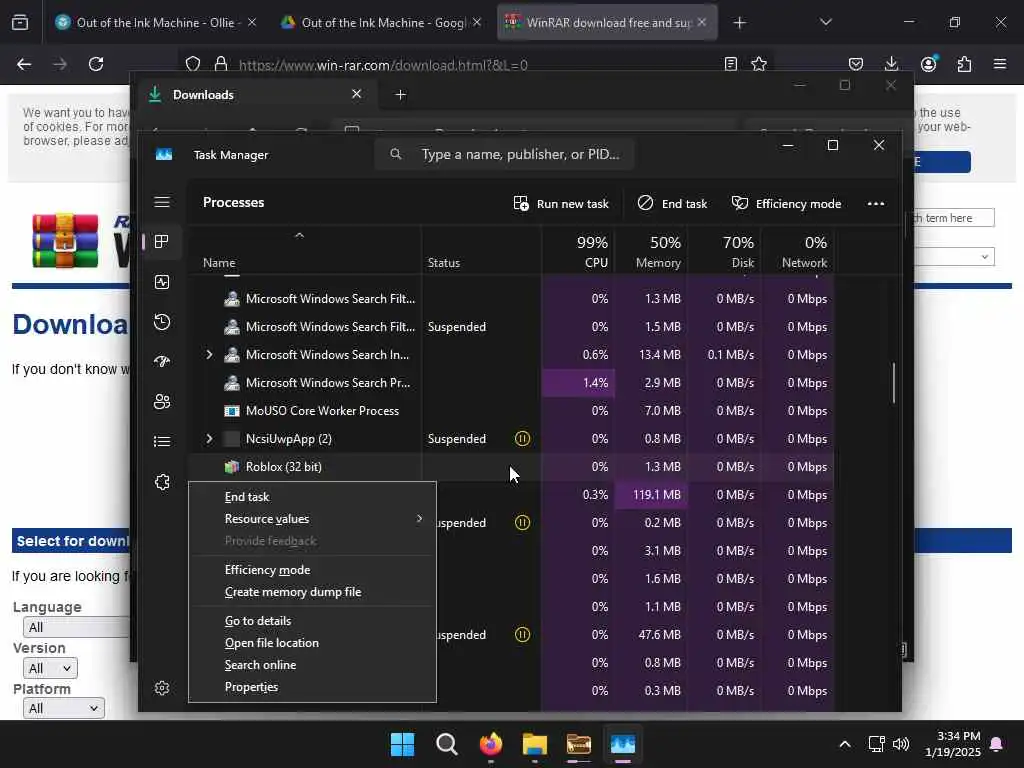Image resolution: width=1024 pixels, height=768 pixels.
Task: Reload the WinRAR page
Action: (x=96, y=64)
